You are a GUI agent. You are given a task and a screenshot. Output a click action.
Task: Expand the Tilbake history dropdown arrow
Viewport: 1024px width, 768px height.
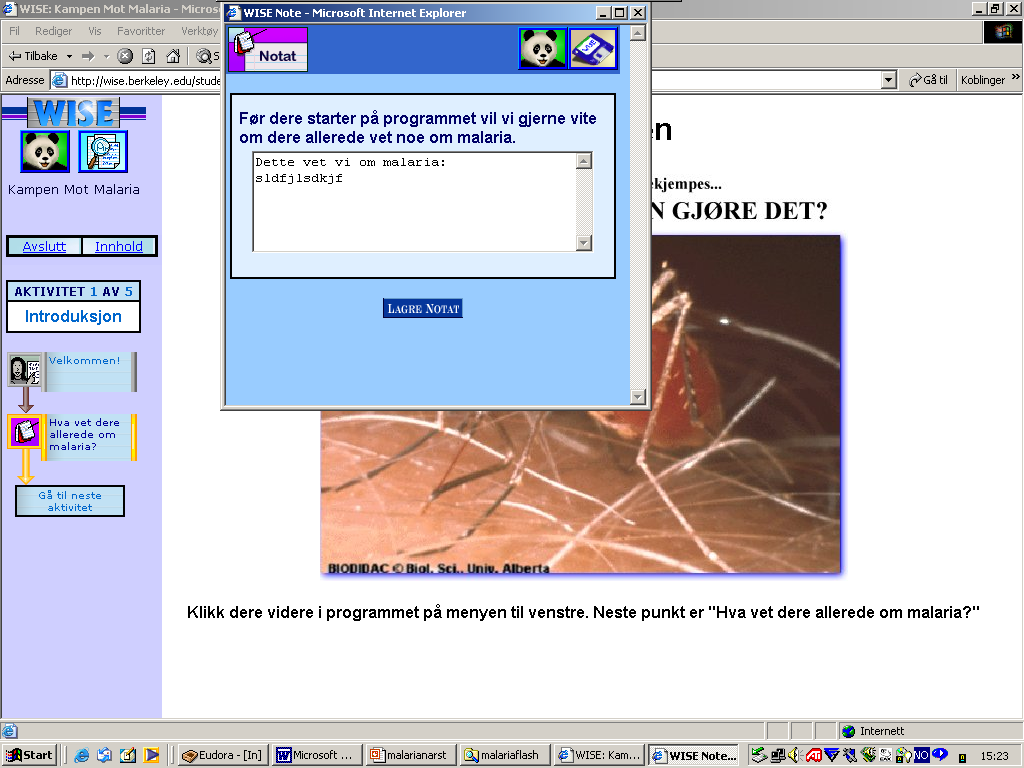pyautogui.click(x=69, y=56)
